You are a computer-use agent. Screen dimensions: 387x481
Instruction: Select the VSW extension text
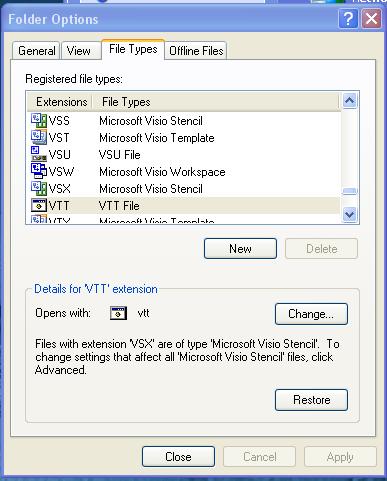point(61,172)
